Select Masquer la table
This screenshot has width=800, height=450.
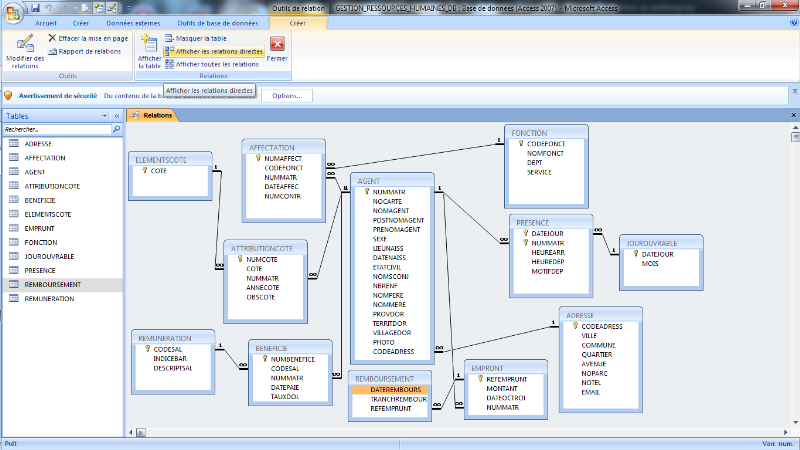click(200, 38)
